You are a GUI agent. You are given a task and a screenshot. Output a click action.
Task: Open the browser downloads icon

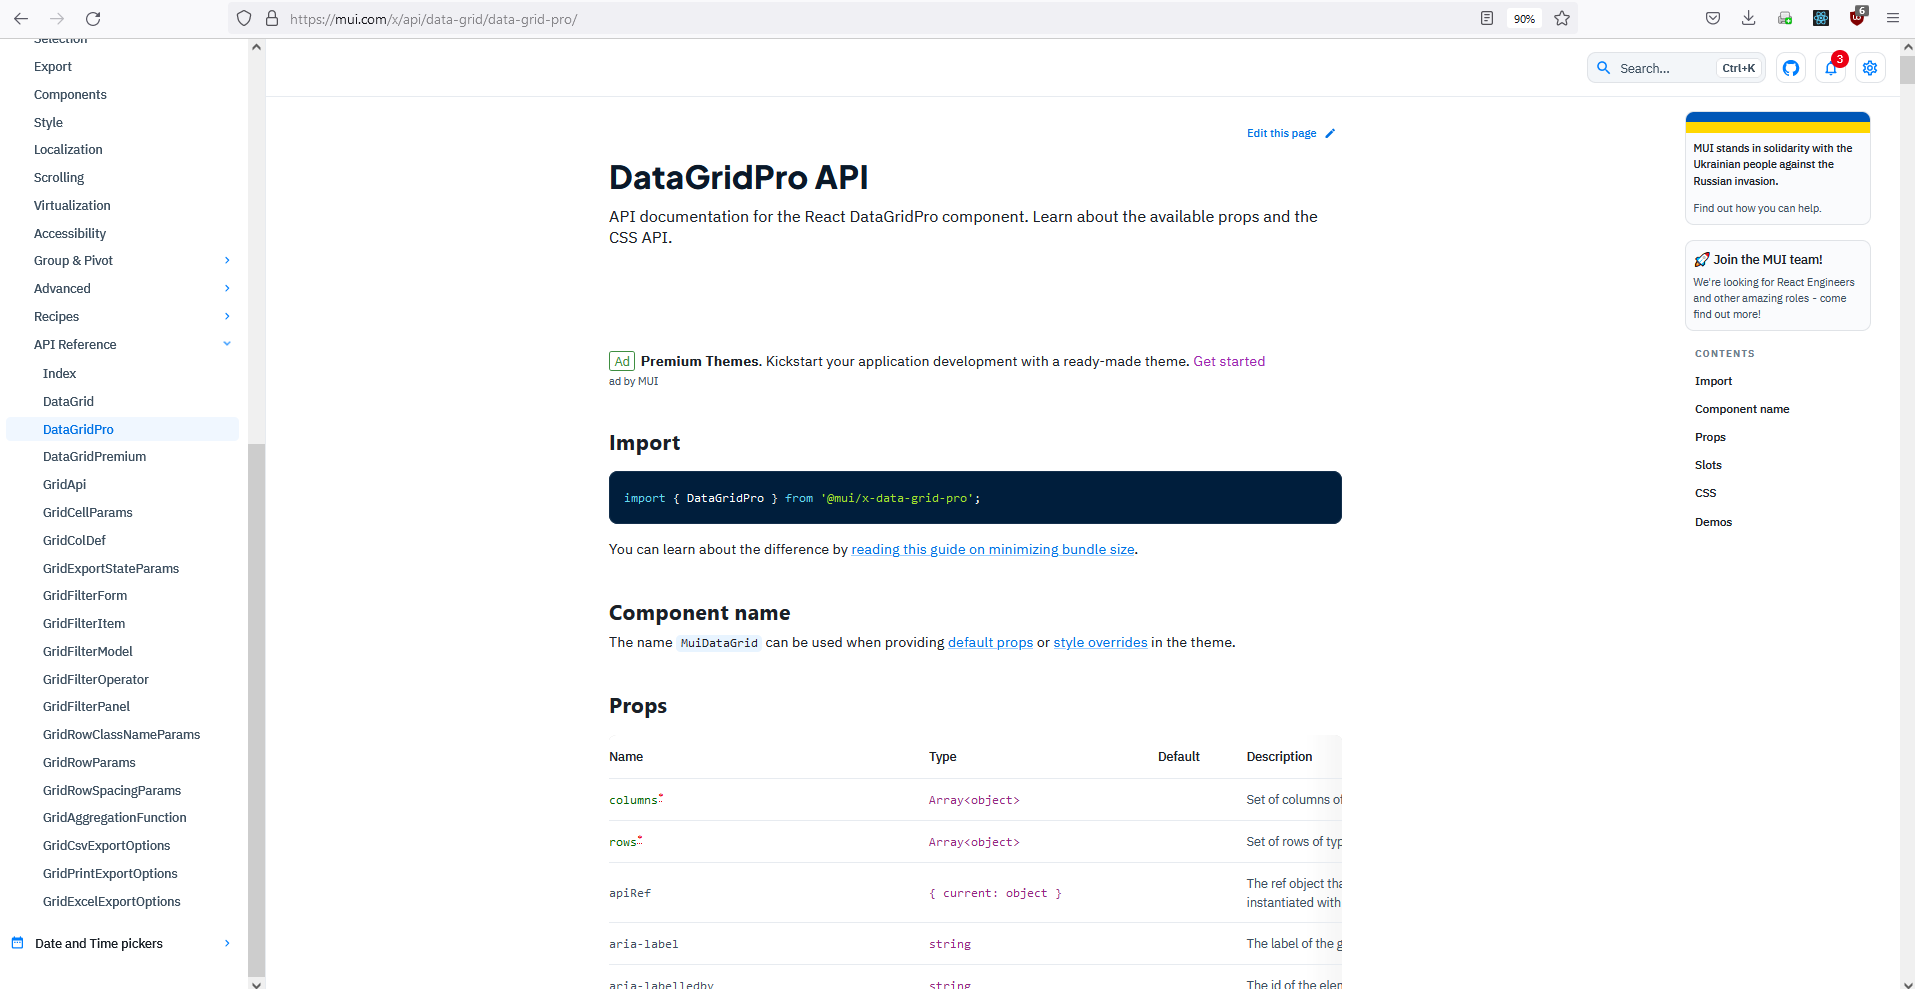click(1748, 18)
